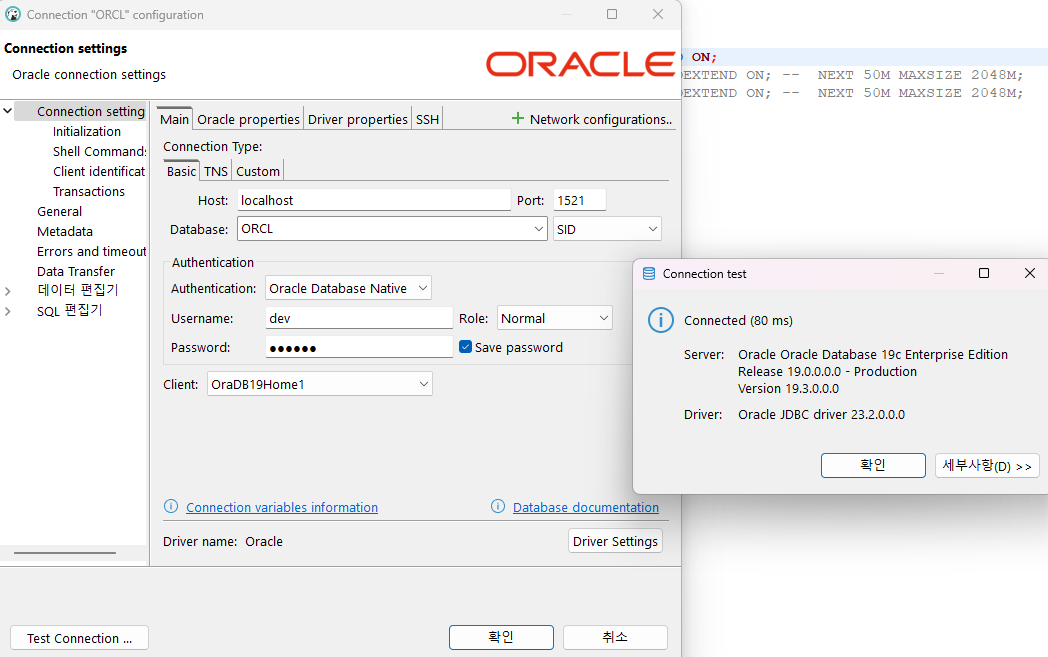Click the ORACLE logo
The height and width of the screenshot is (657, 1048).
coord(580,64)
